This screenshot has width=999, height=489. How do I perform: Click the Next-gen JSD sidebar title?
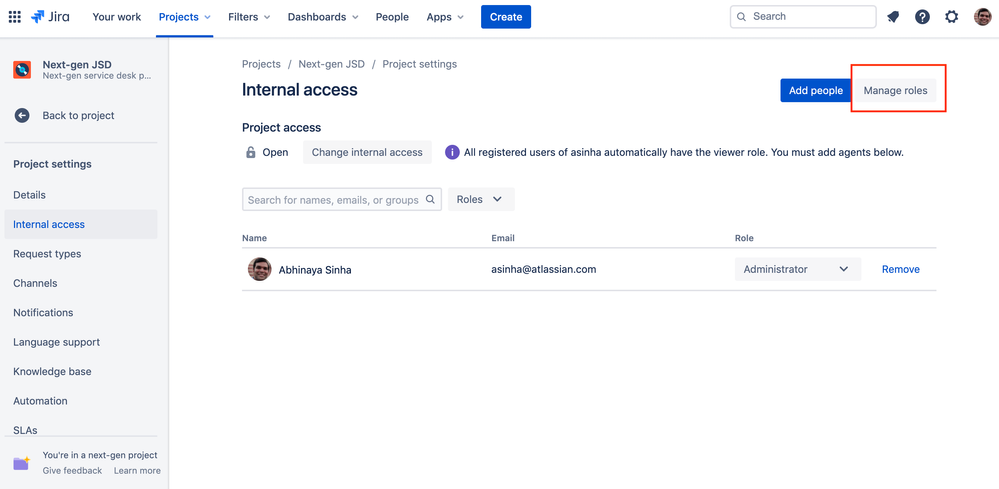(x=77, y=64)
